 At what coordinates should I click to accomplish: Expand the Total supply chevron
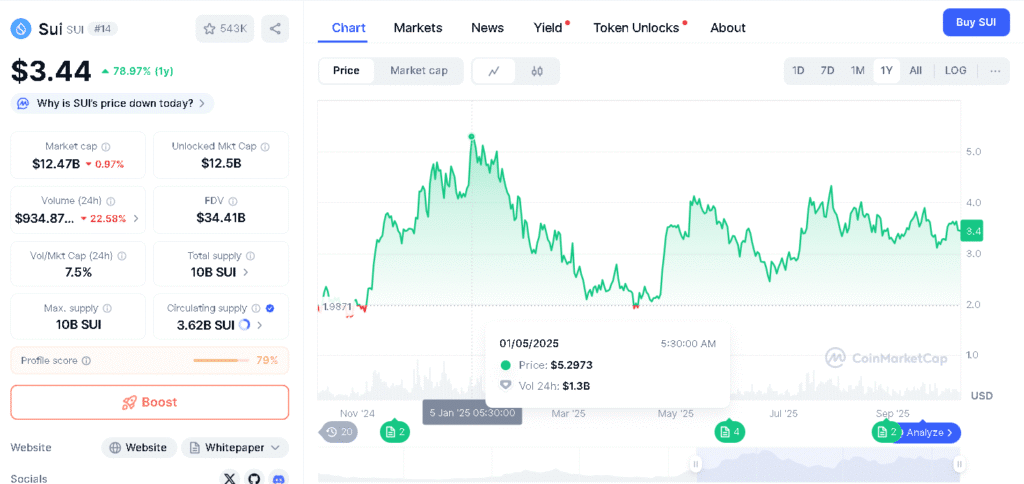246,272
